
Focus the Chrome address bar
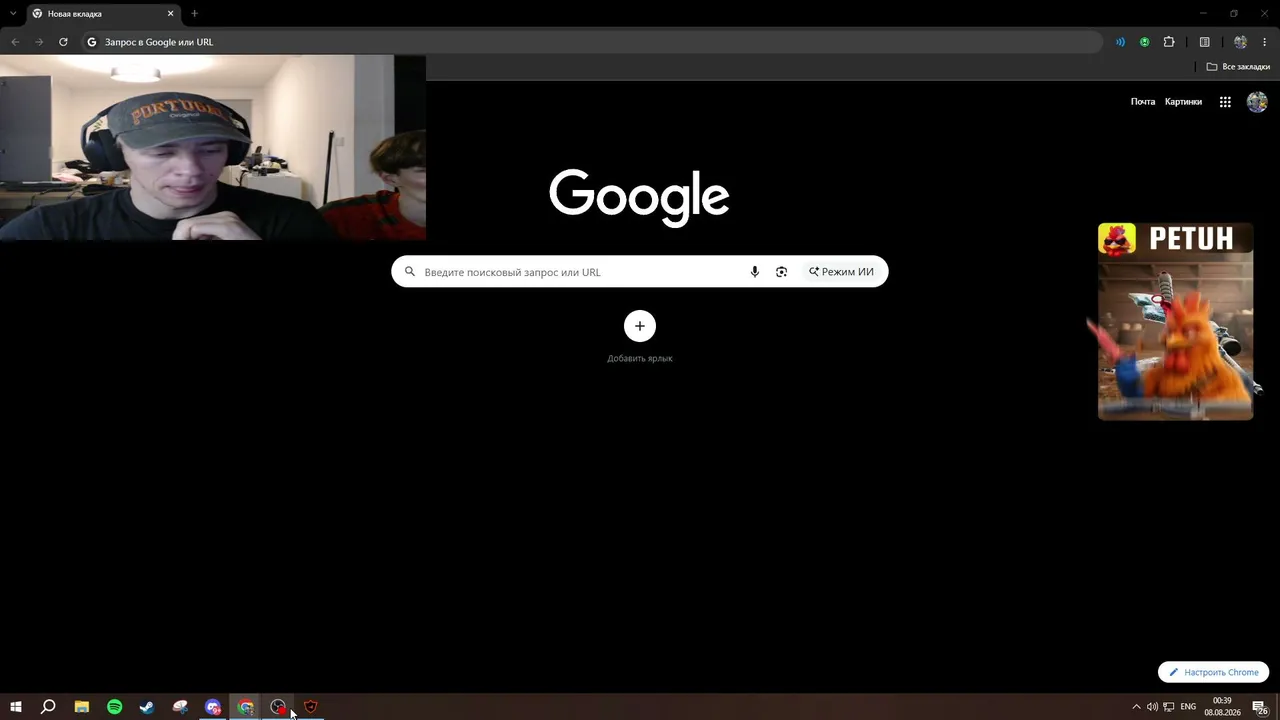click(x=590, y=42)
